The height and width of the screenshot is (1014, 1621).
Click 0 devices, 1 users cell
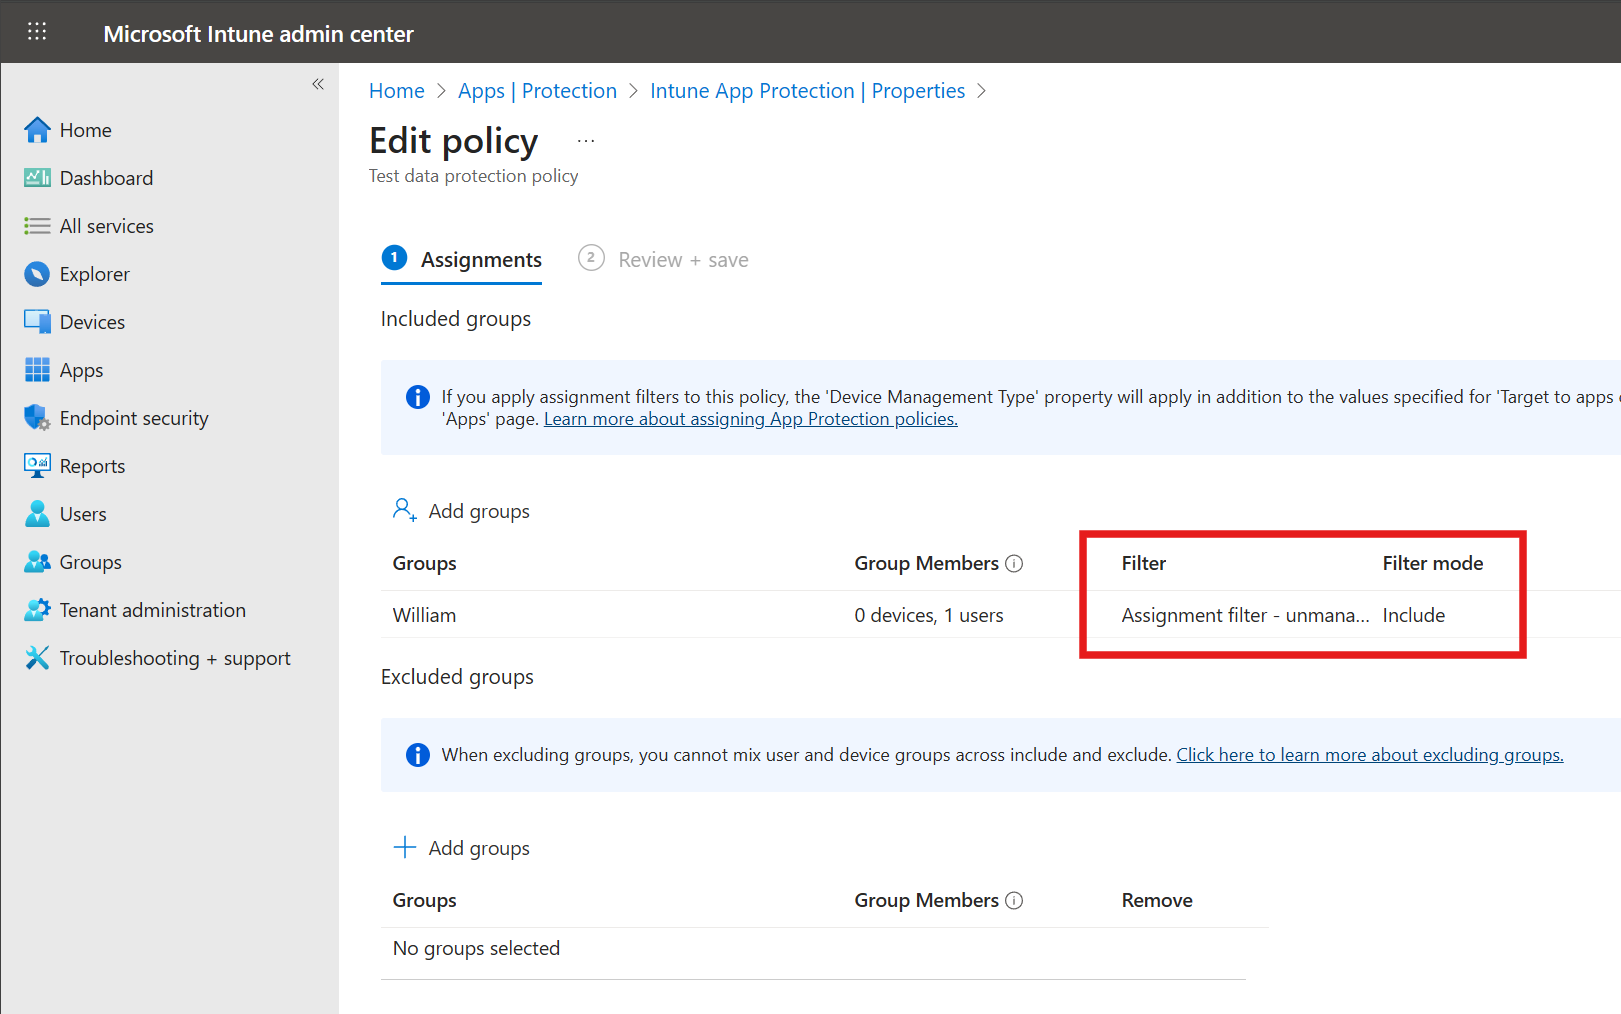pyautogui.click(x=928, y=615)
